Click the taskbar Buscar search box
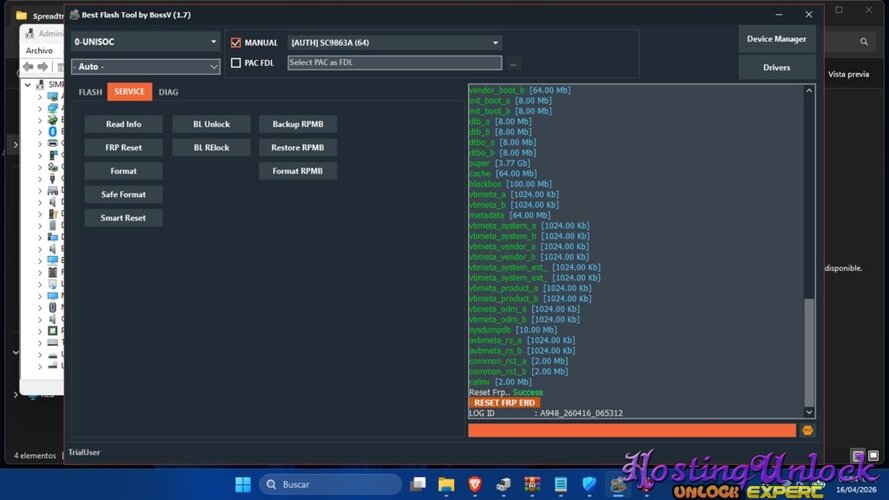 click(331, 485)
